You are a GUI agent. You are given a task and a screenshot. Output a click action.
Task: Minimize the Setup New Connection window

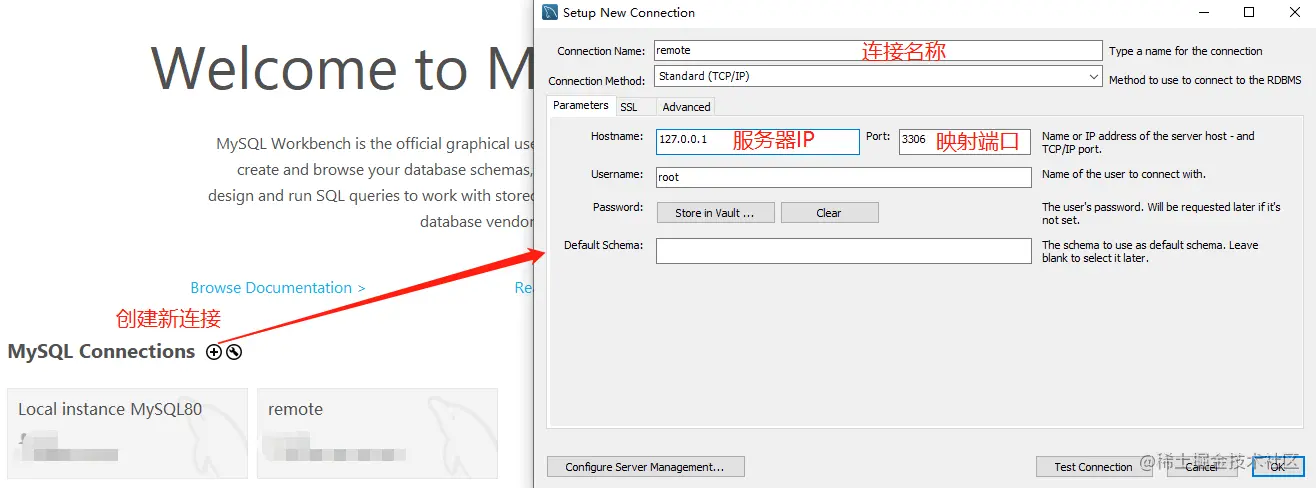point(1203,13)
